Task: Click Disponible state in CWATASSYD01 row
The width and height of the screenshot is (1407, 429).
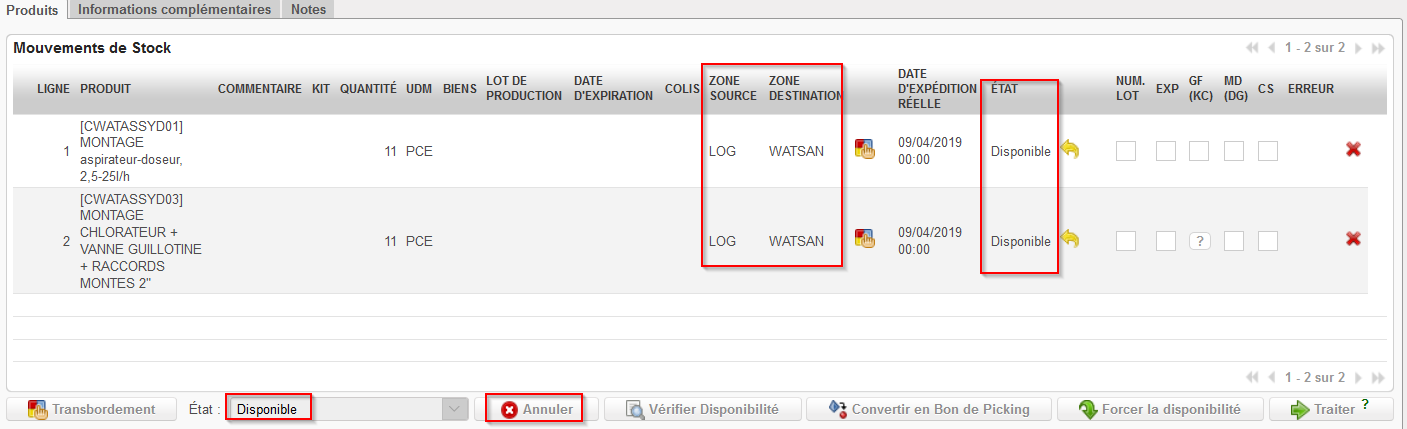Action: 1021,152
